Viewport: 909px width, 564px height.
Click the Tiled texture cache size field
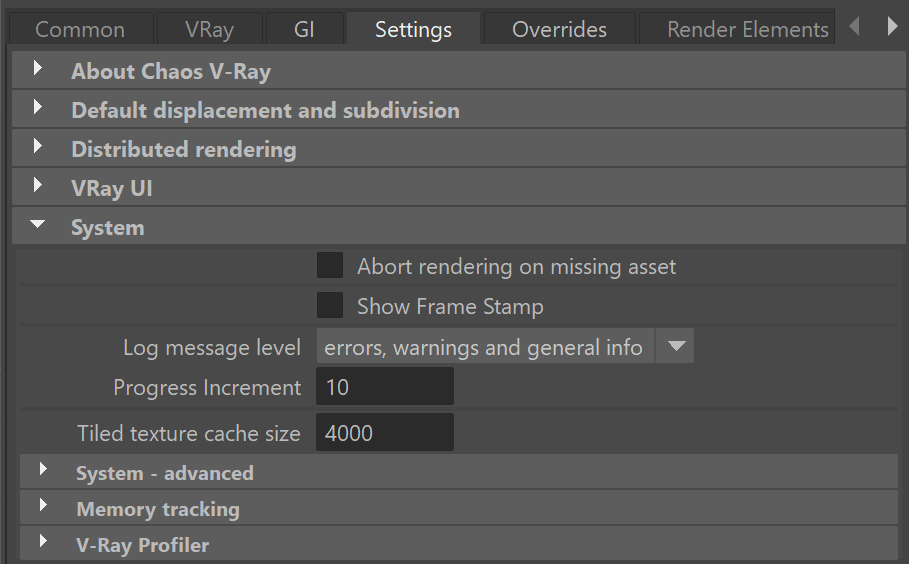385,432
